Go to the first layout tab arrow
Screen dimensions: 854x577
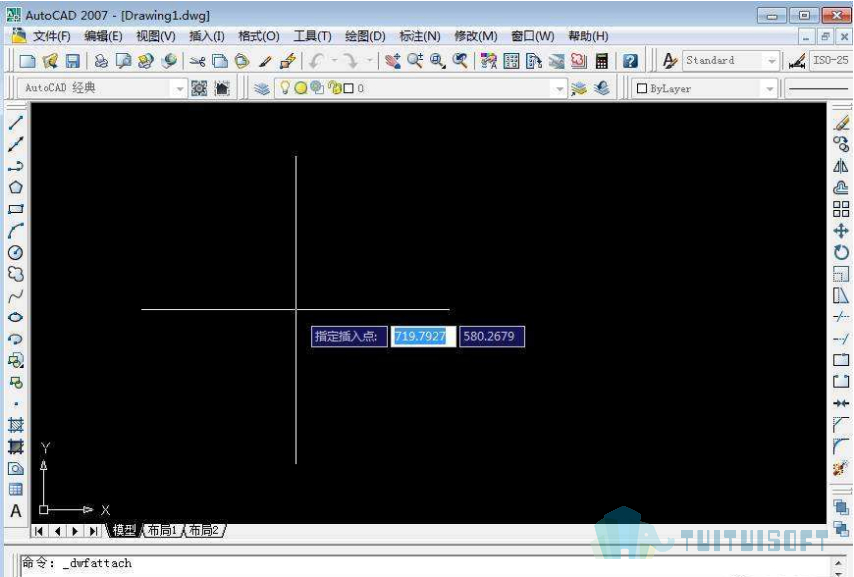(38, 531)
